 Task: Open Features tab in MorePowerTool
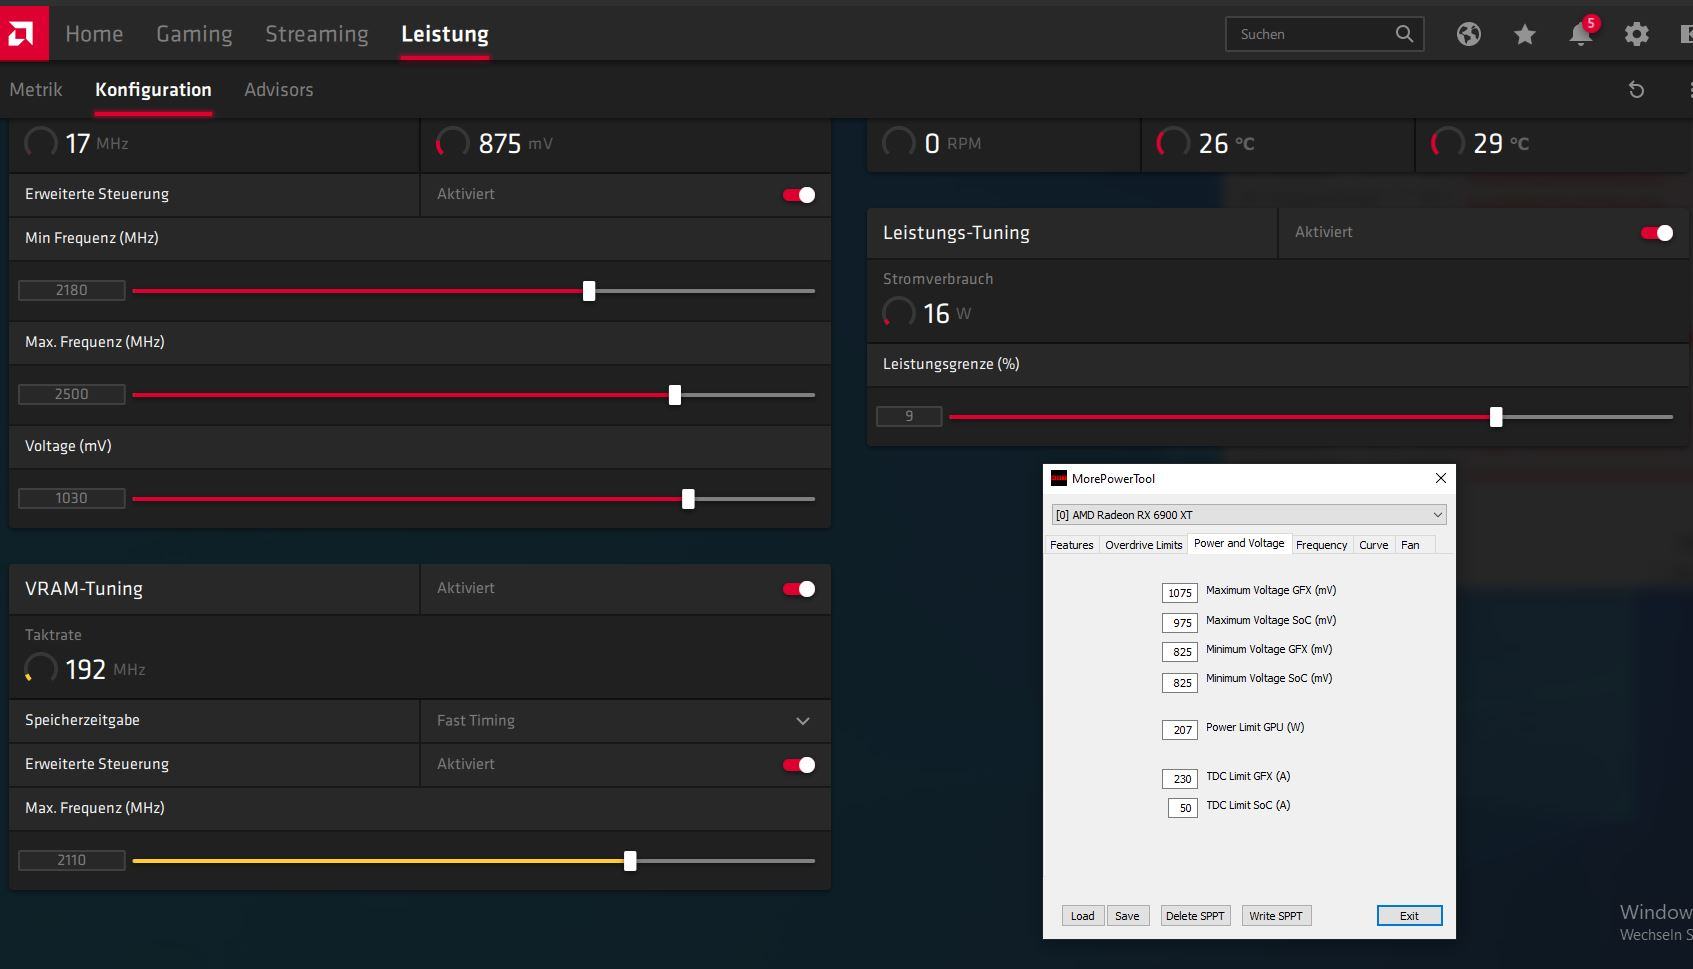click(1072, 545)
